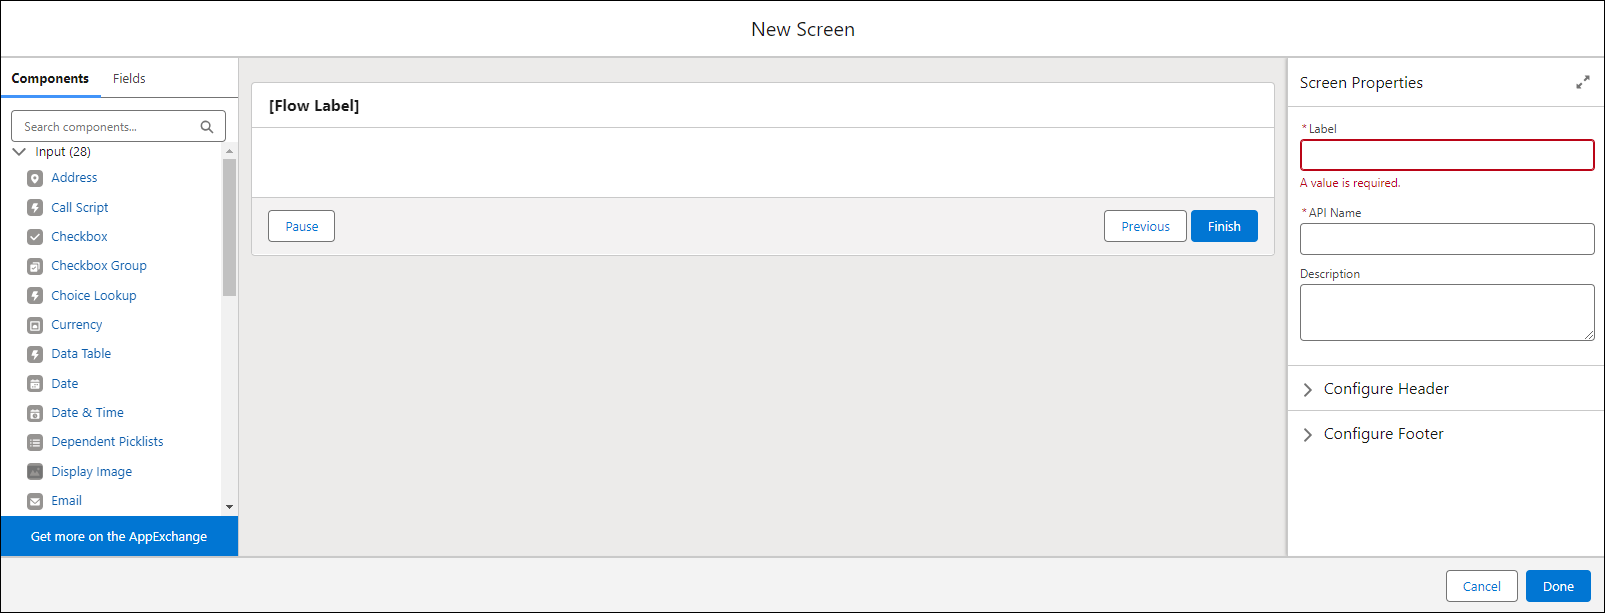The height and width of the screenshot is (613, 1605).
Task: Click the Checkbox Group component icon
Action: (35, 266)
